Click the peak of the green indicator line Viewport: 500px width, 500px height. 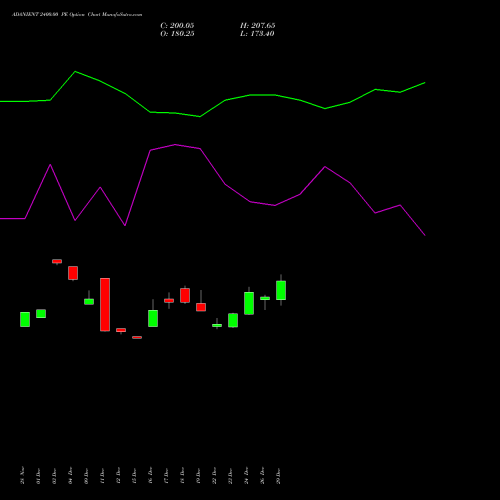click(75, 71)
